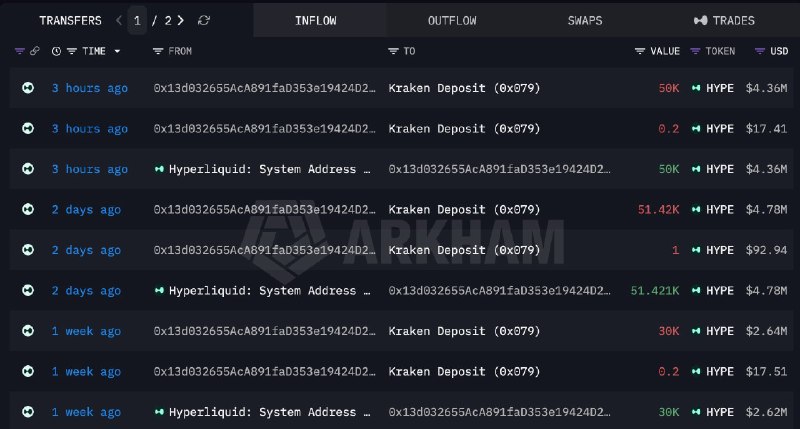Open the TRADES tab
The image size is (800, 429).
(724, 20)
